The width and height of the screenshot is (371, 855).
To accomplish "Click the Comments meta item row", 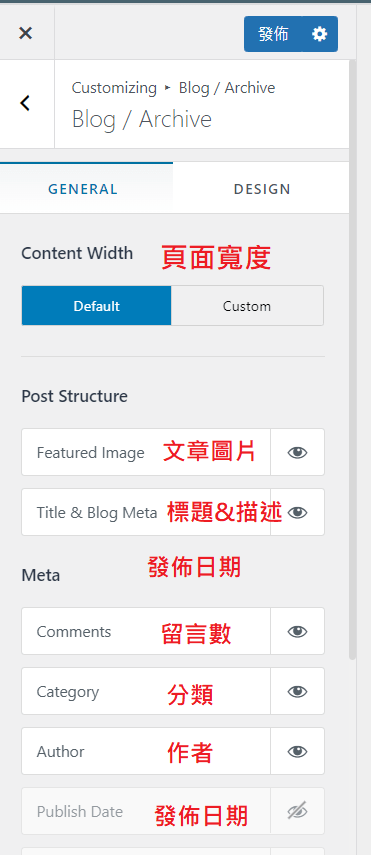I will pos(173,631).
